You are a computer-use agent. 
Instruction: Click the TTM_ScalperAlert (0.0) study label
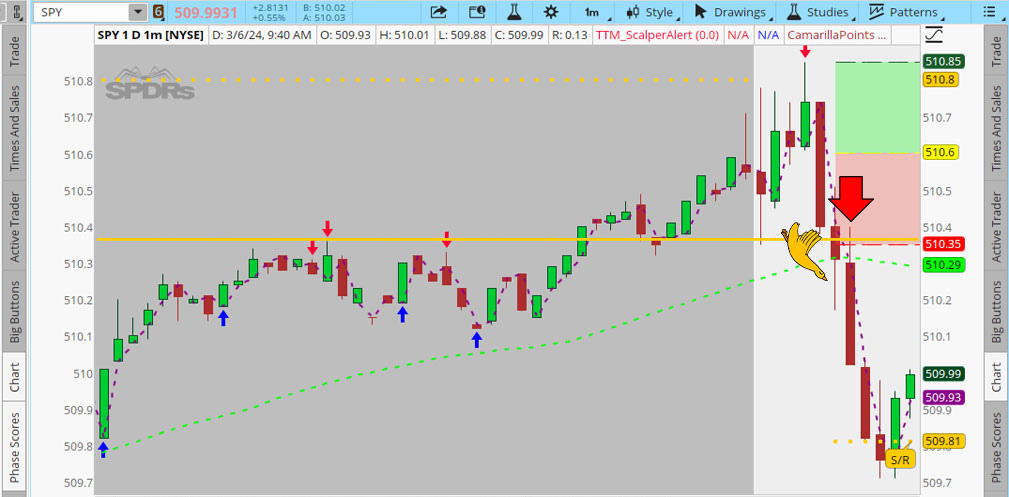coord(657,35)
